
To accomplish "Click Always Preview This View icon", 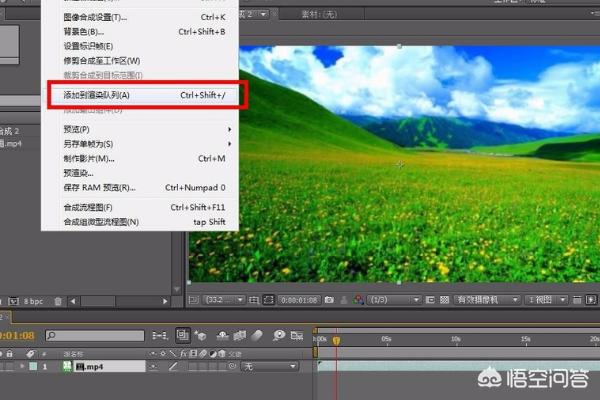I will 194,300.
